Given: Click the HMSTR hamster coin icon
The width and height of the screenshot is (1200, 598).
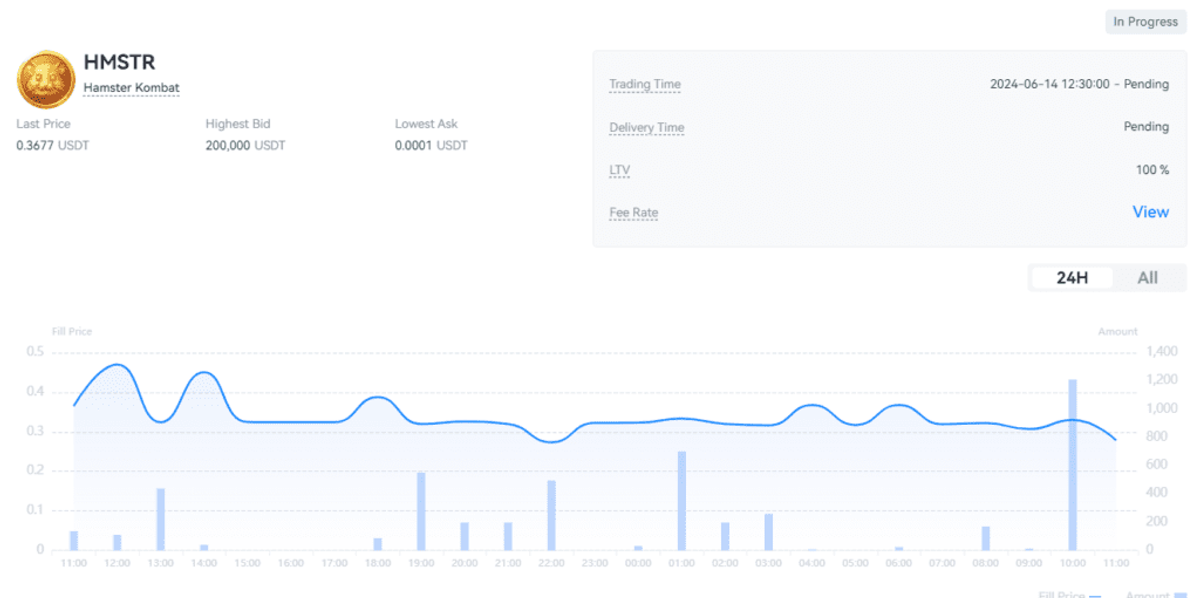Looking at the screenshot, I should [x=46, y=79].
